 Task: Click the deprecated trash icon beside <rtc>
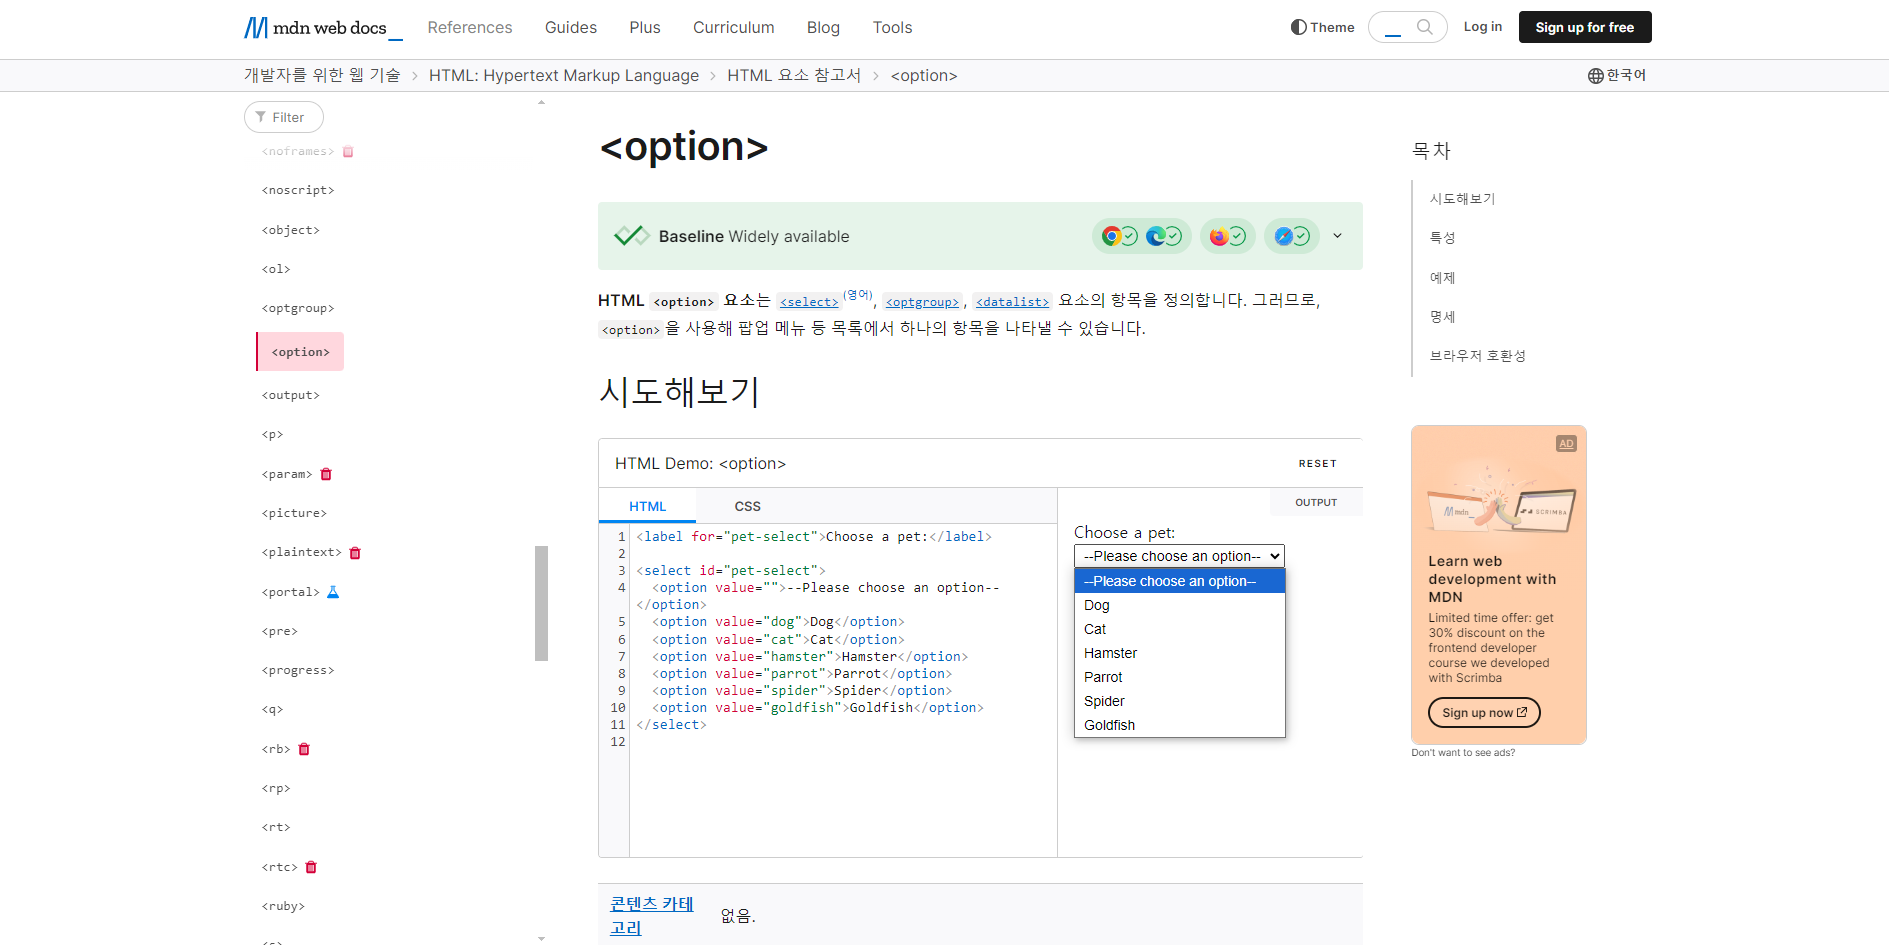[311, 867]
